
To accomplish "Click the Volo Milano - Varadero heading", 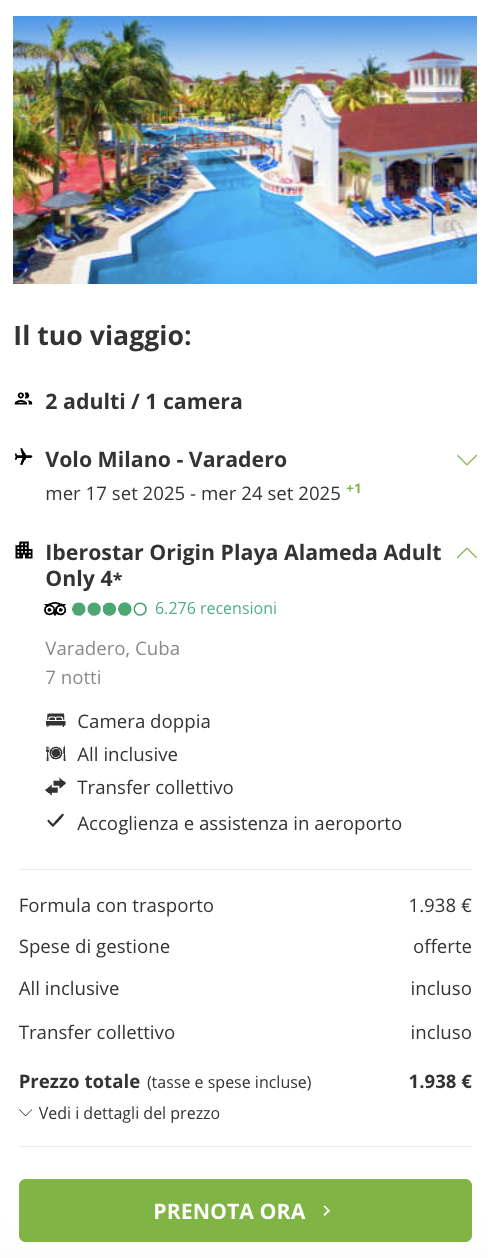I will (x=166, y=459).
